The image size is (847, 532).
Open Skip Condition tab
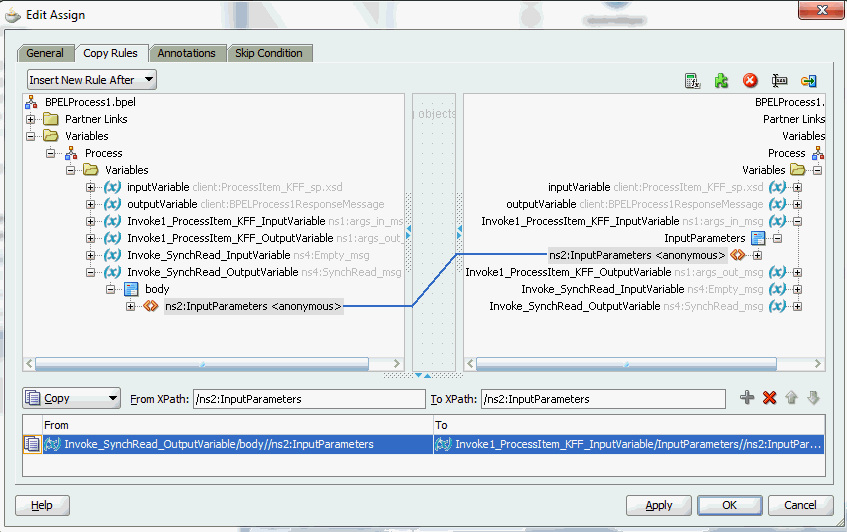(x=269, y=53)
